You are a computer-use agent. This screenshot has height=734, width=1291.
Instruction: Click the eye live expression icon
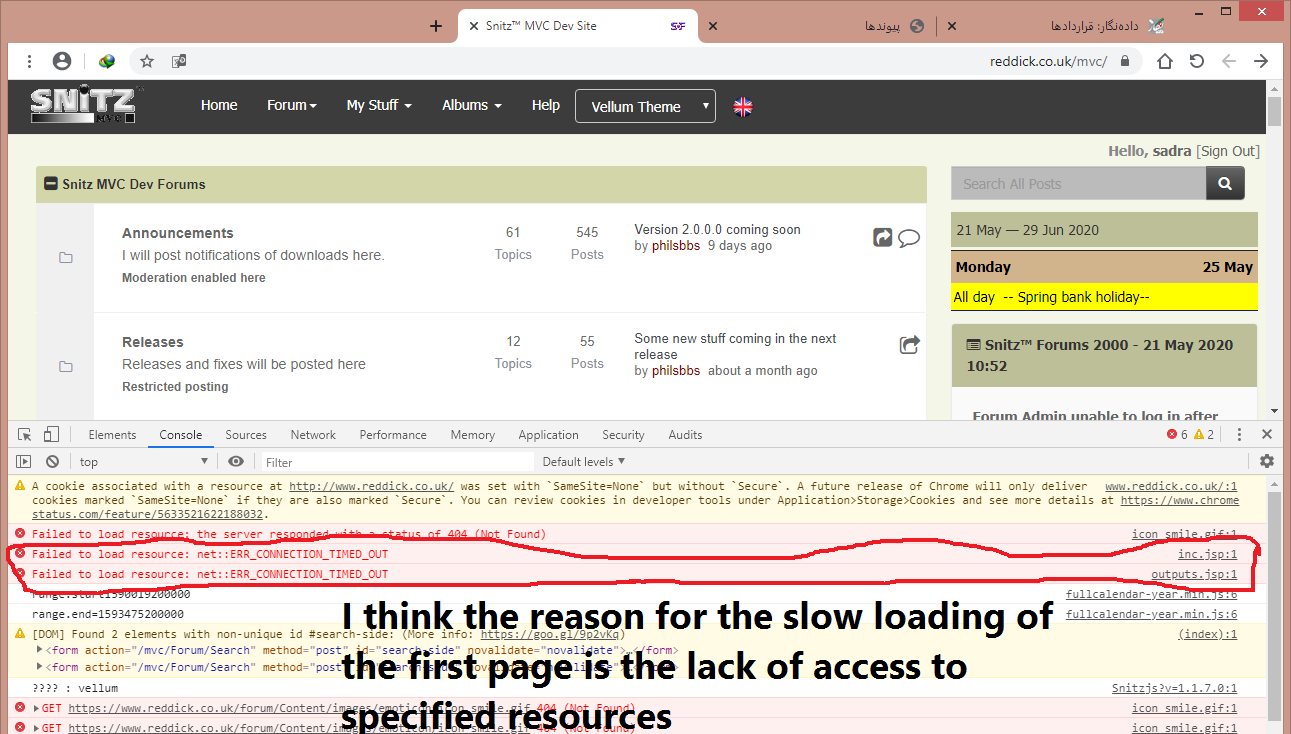click(236, 462)
